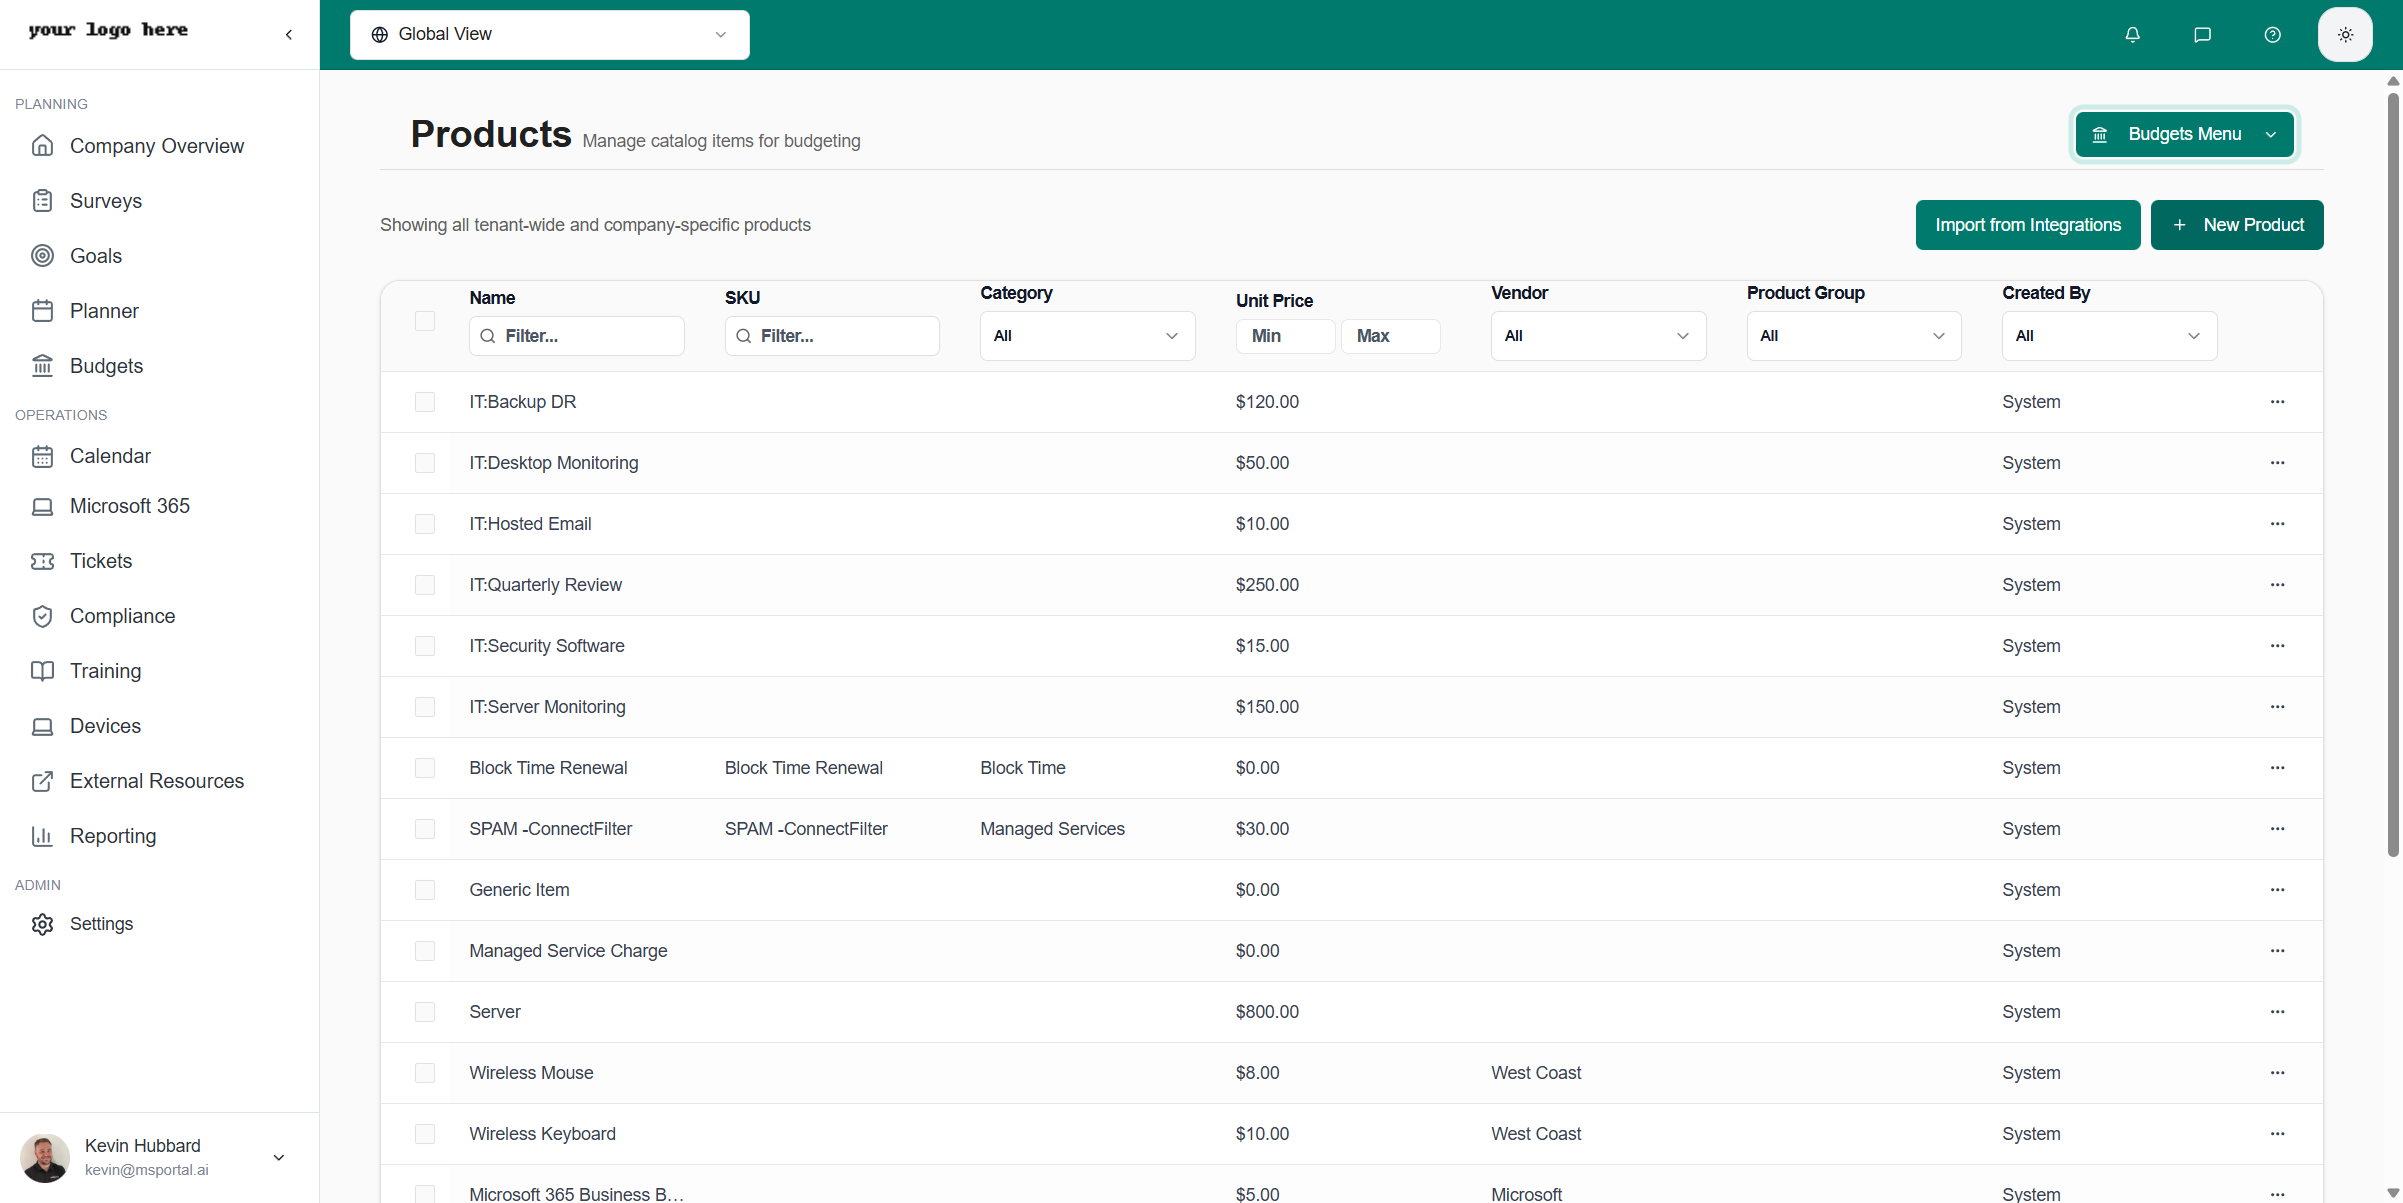Toggle the light/dark theme sun icon

pos(2345,35)
